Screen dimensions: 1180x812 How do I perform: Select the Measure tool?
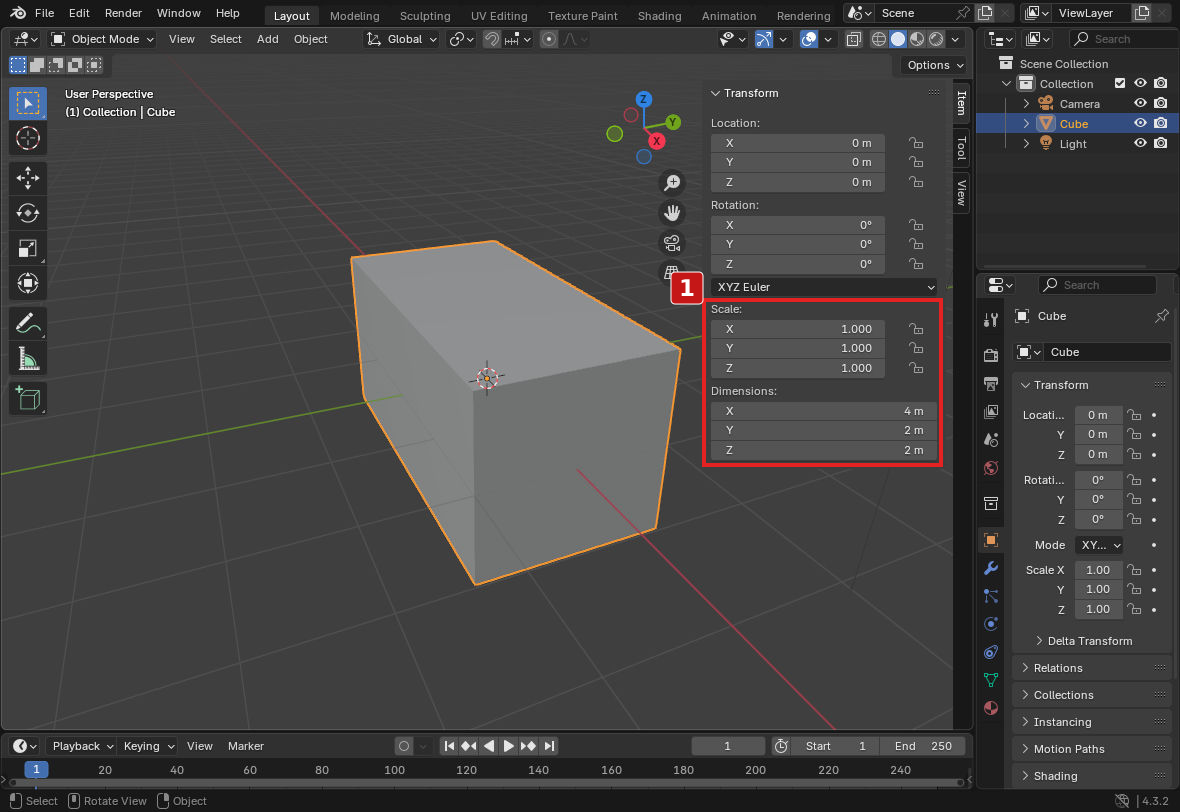point(28,359)
